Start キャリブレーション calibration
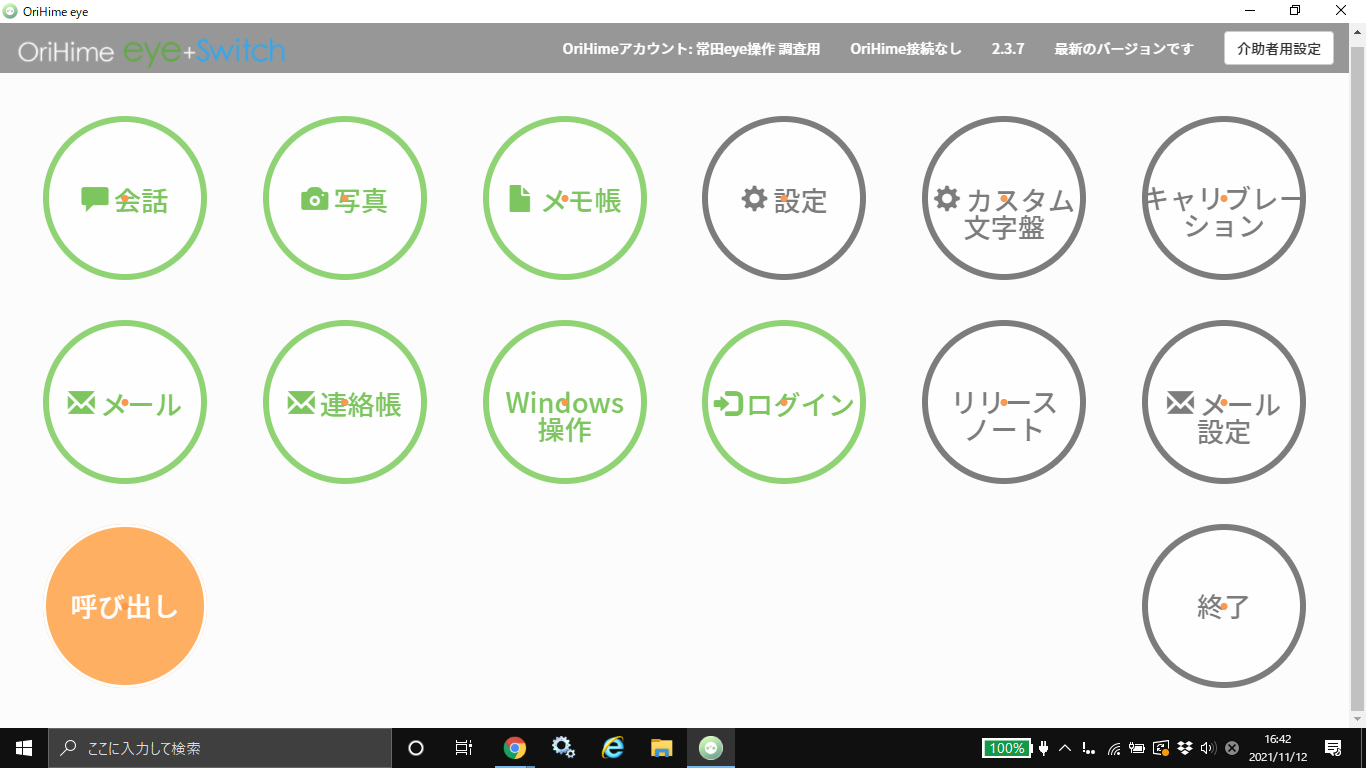 1224,199
